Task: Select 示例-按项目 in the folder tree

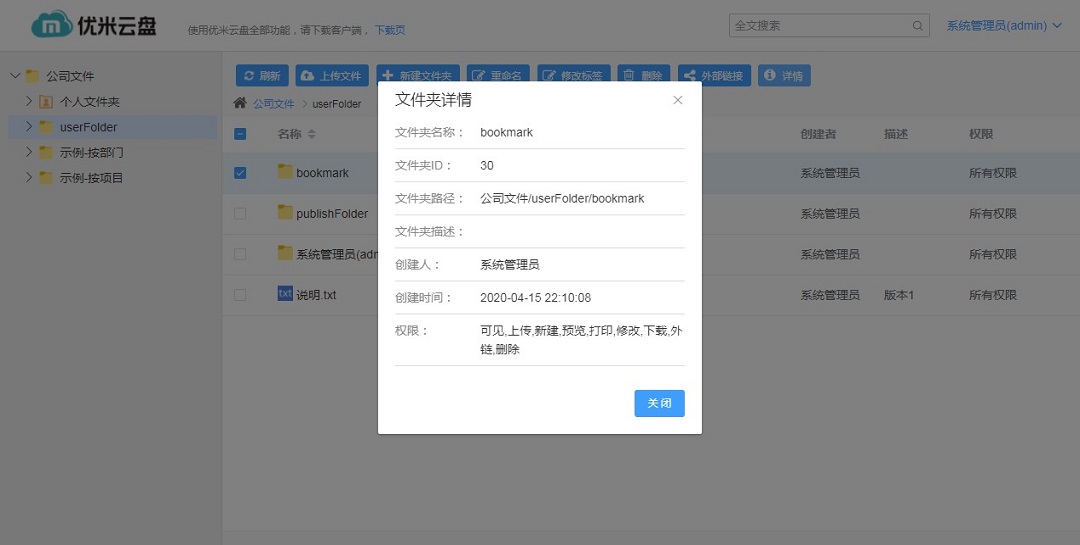Action: coord(92,178)
